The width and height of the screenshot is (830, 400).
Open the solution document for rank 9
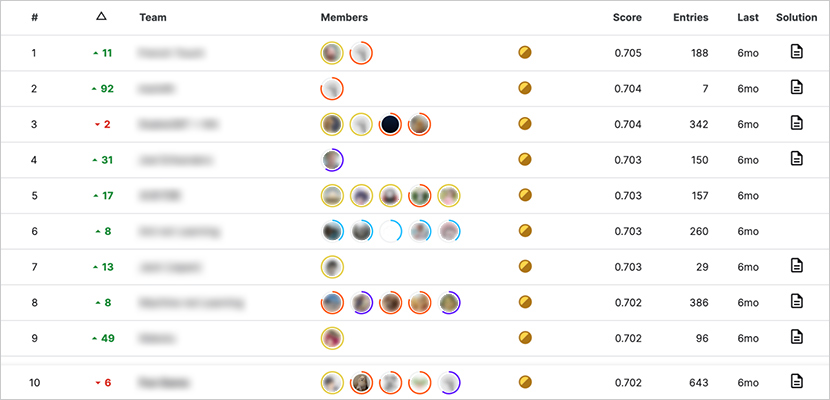tap(797, 337)
